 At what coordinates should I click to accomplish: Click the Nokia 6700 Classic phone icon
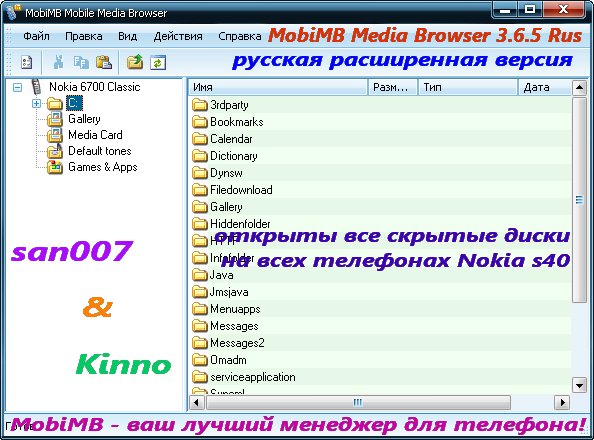coord(36,87)
